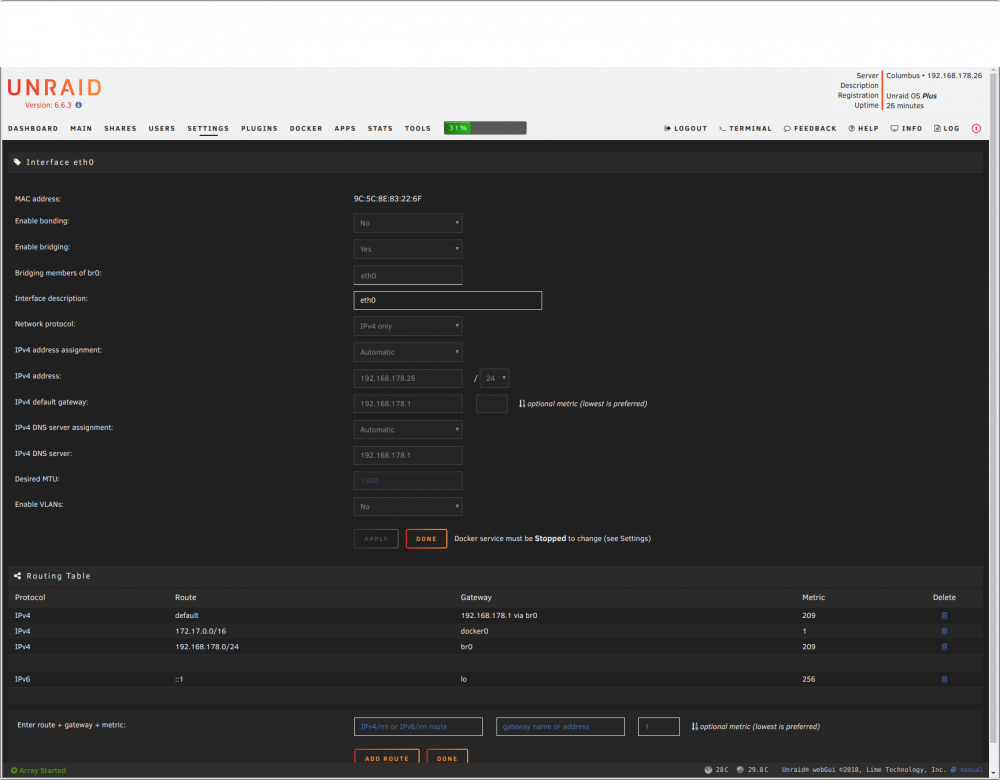This screenshot has width=1000, height=780.
Task: Click the tag icon beside Interface eth0
Action: pyautogui.click(x=17, y=162)
